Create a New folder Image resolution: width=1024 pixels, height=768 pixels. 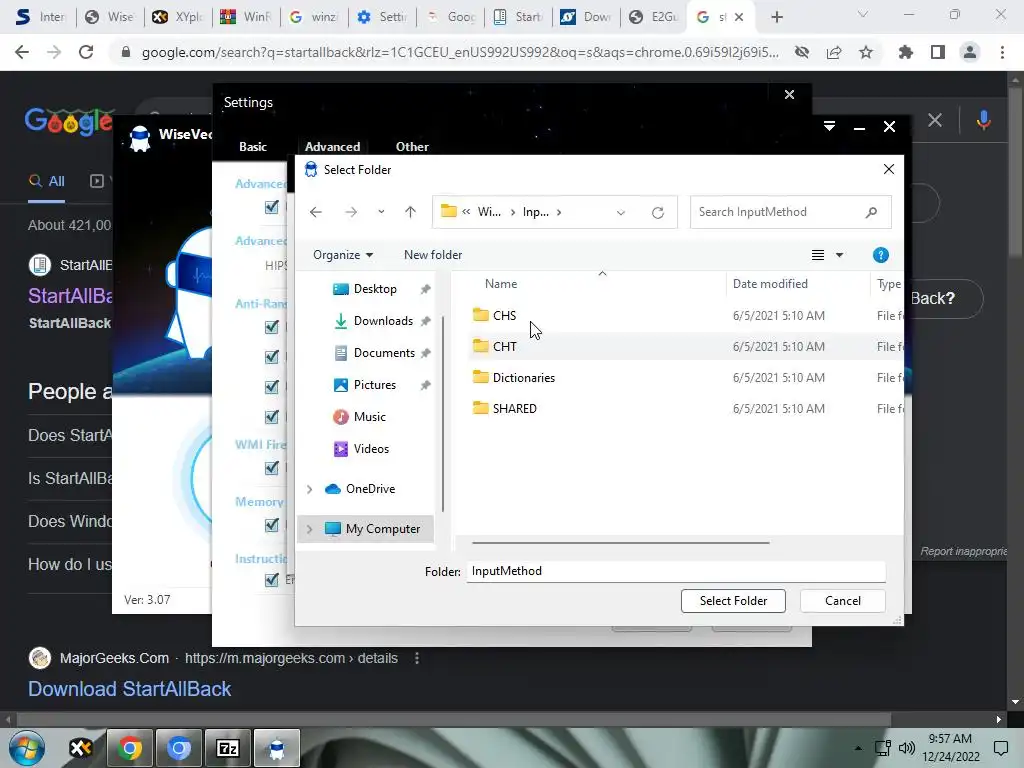[432, 255]
